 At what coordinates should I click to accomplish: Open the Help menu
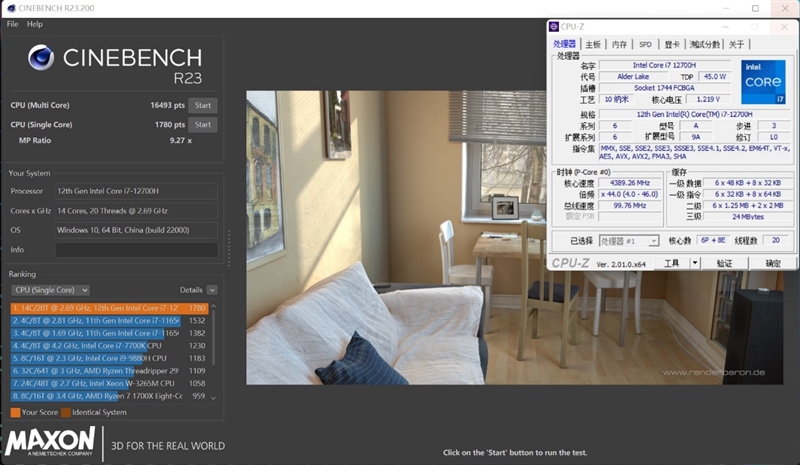pyautogui.click(x=35, y=24)
